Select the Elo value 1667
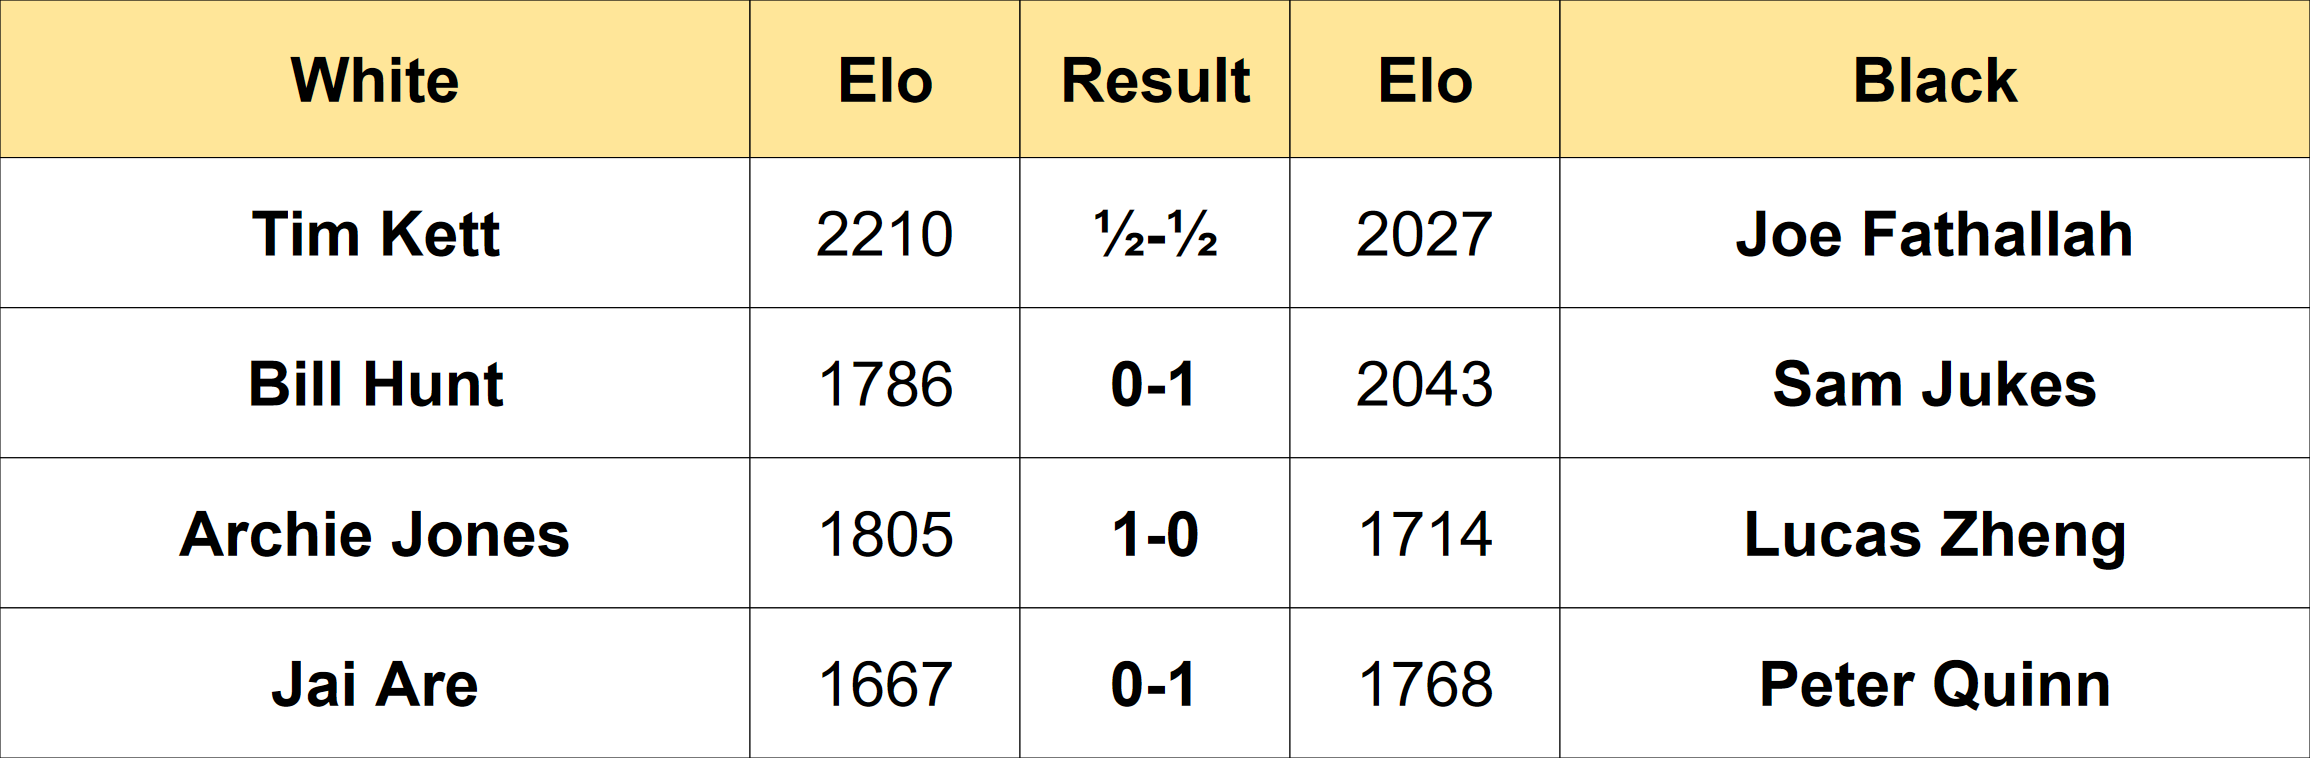This screenshot has width=2310, height=758. point(885,683)
